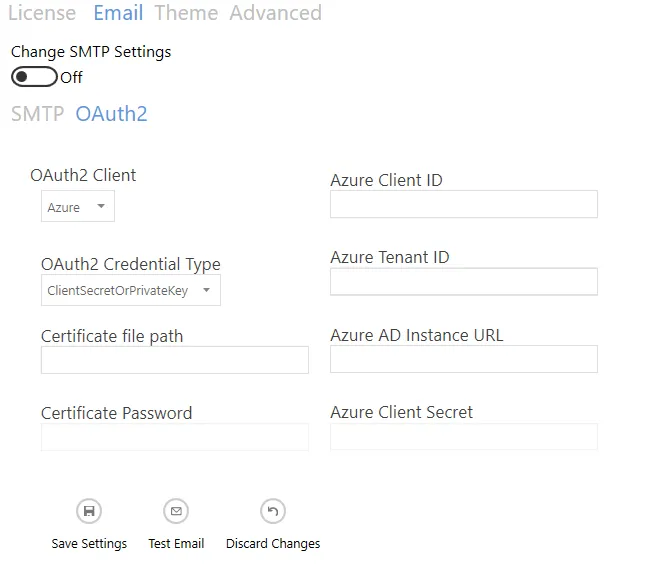Viewport: 647px width, 573px height.
Task: Focus the Azure Client ID field
Action: (464, 204)
